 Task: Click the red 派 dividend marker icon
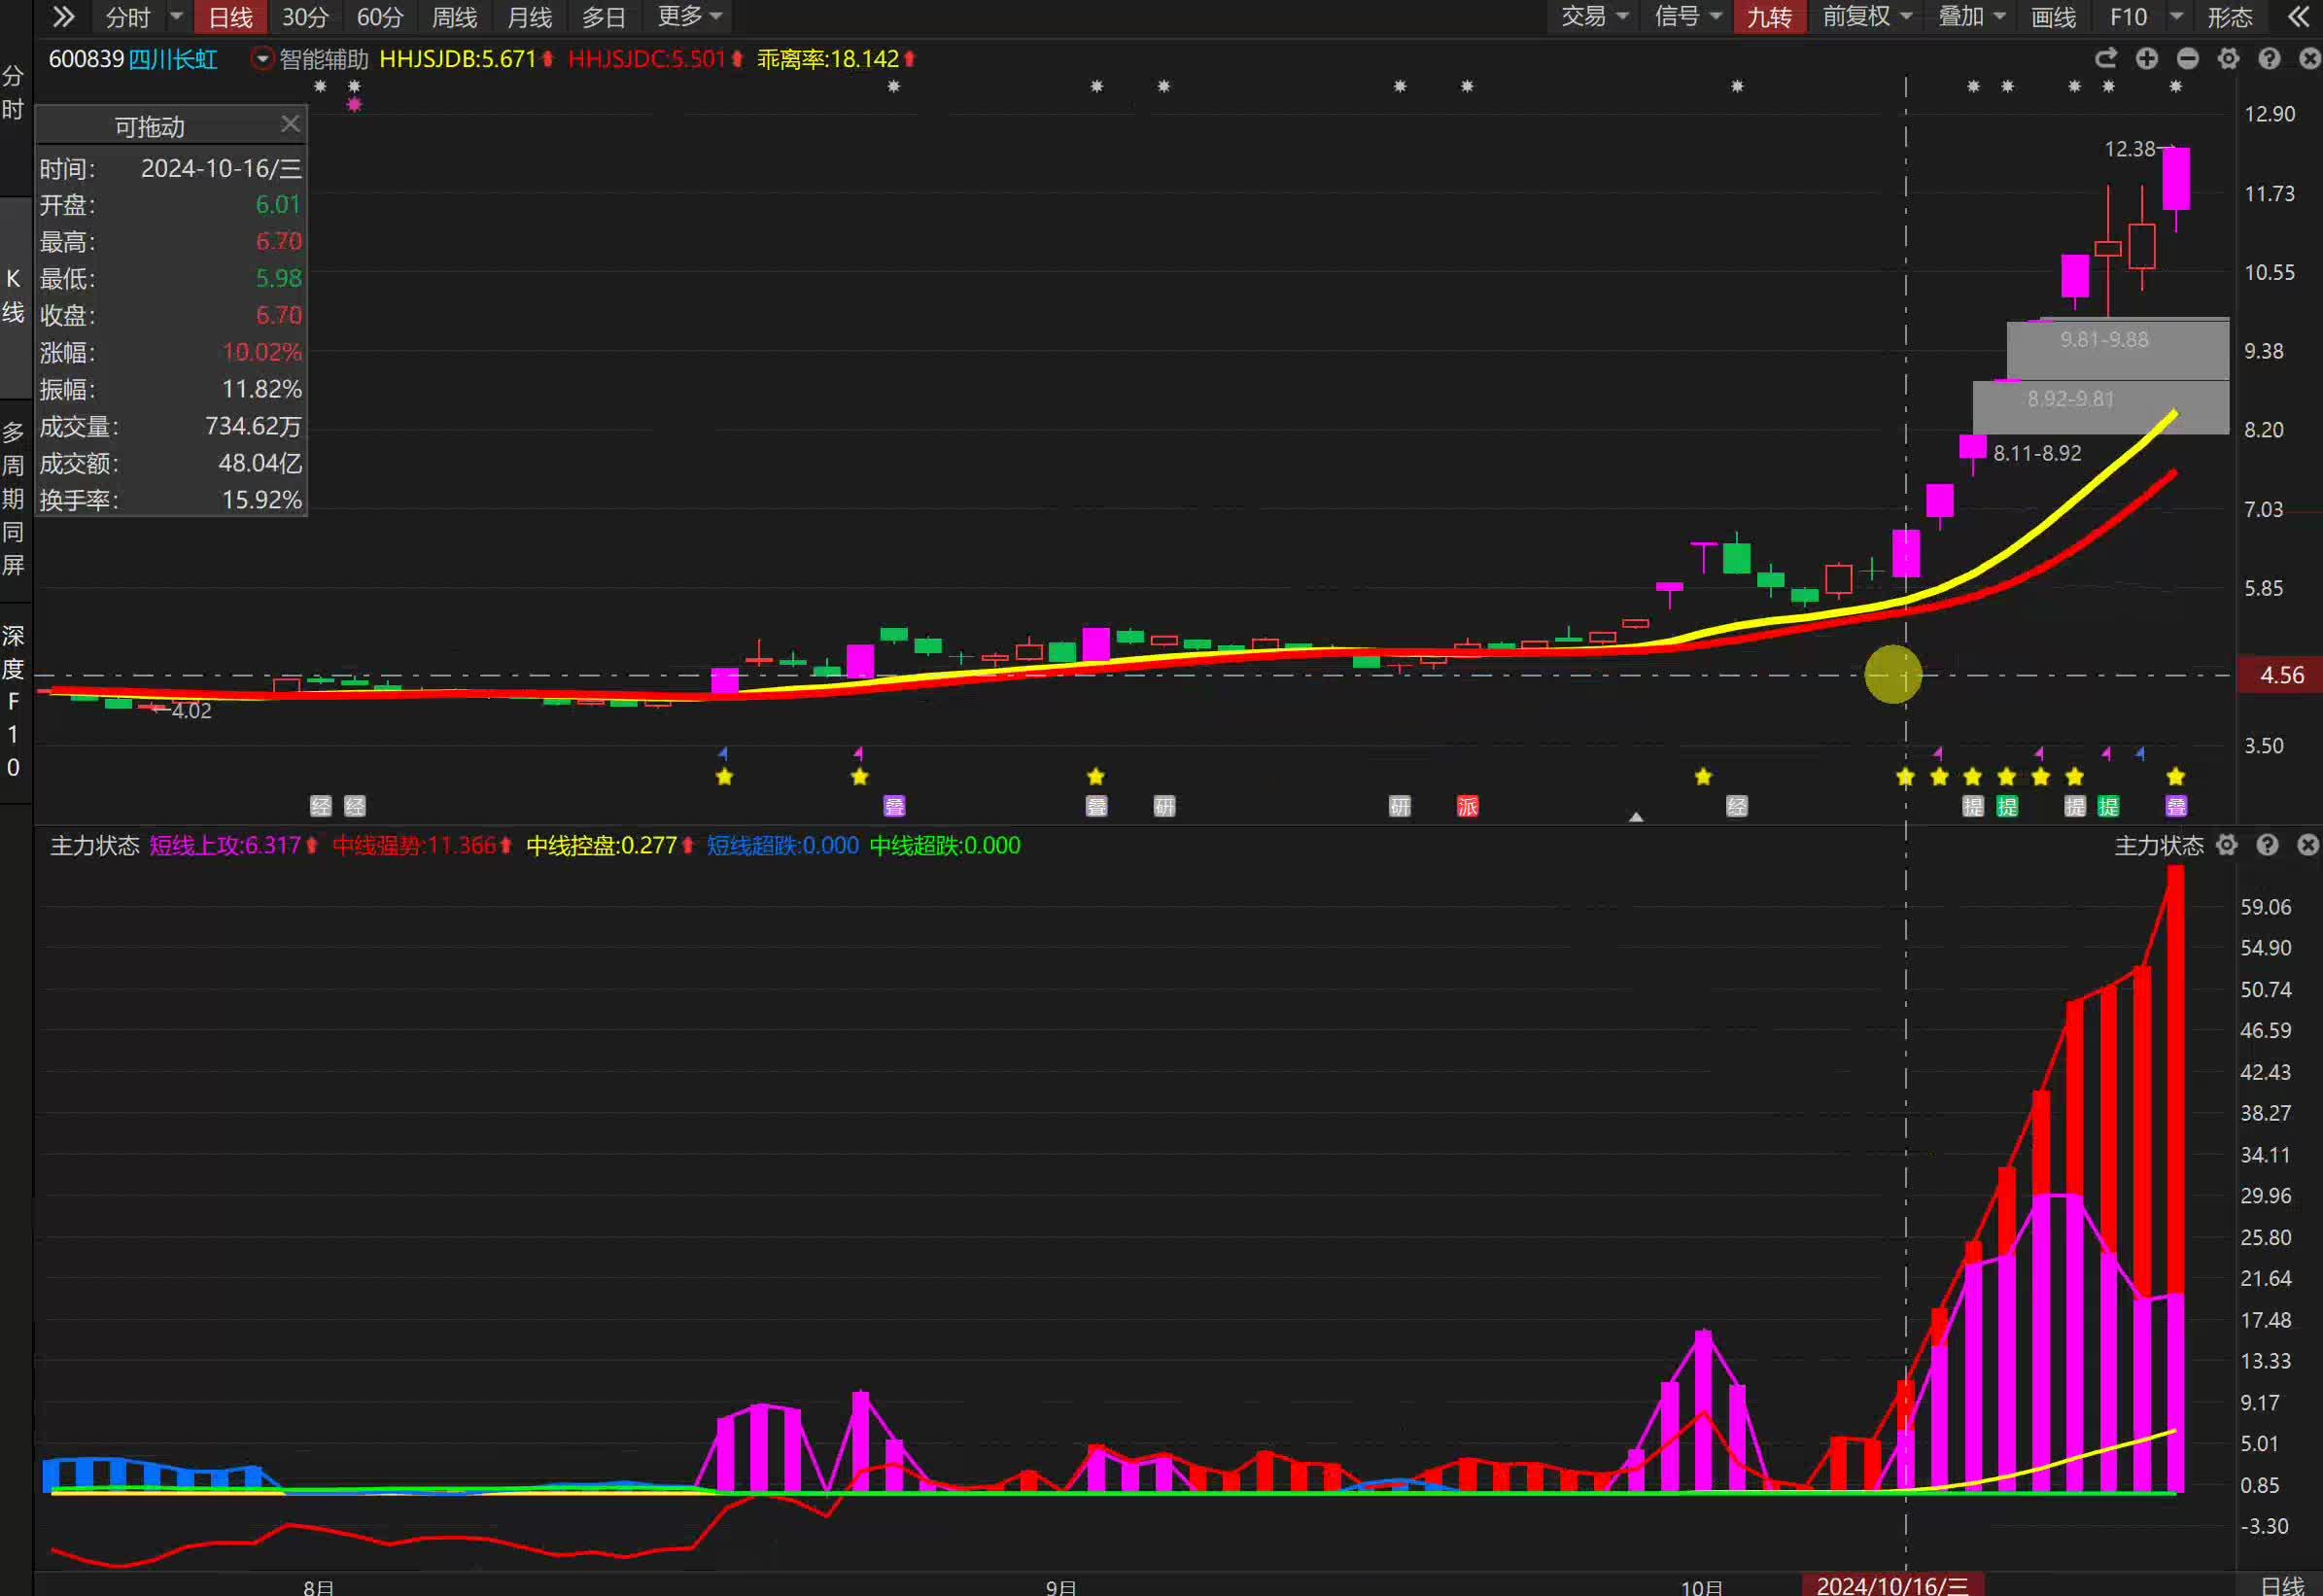[x=1467, y=807]
